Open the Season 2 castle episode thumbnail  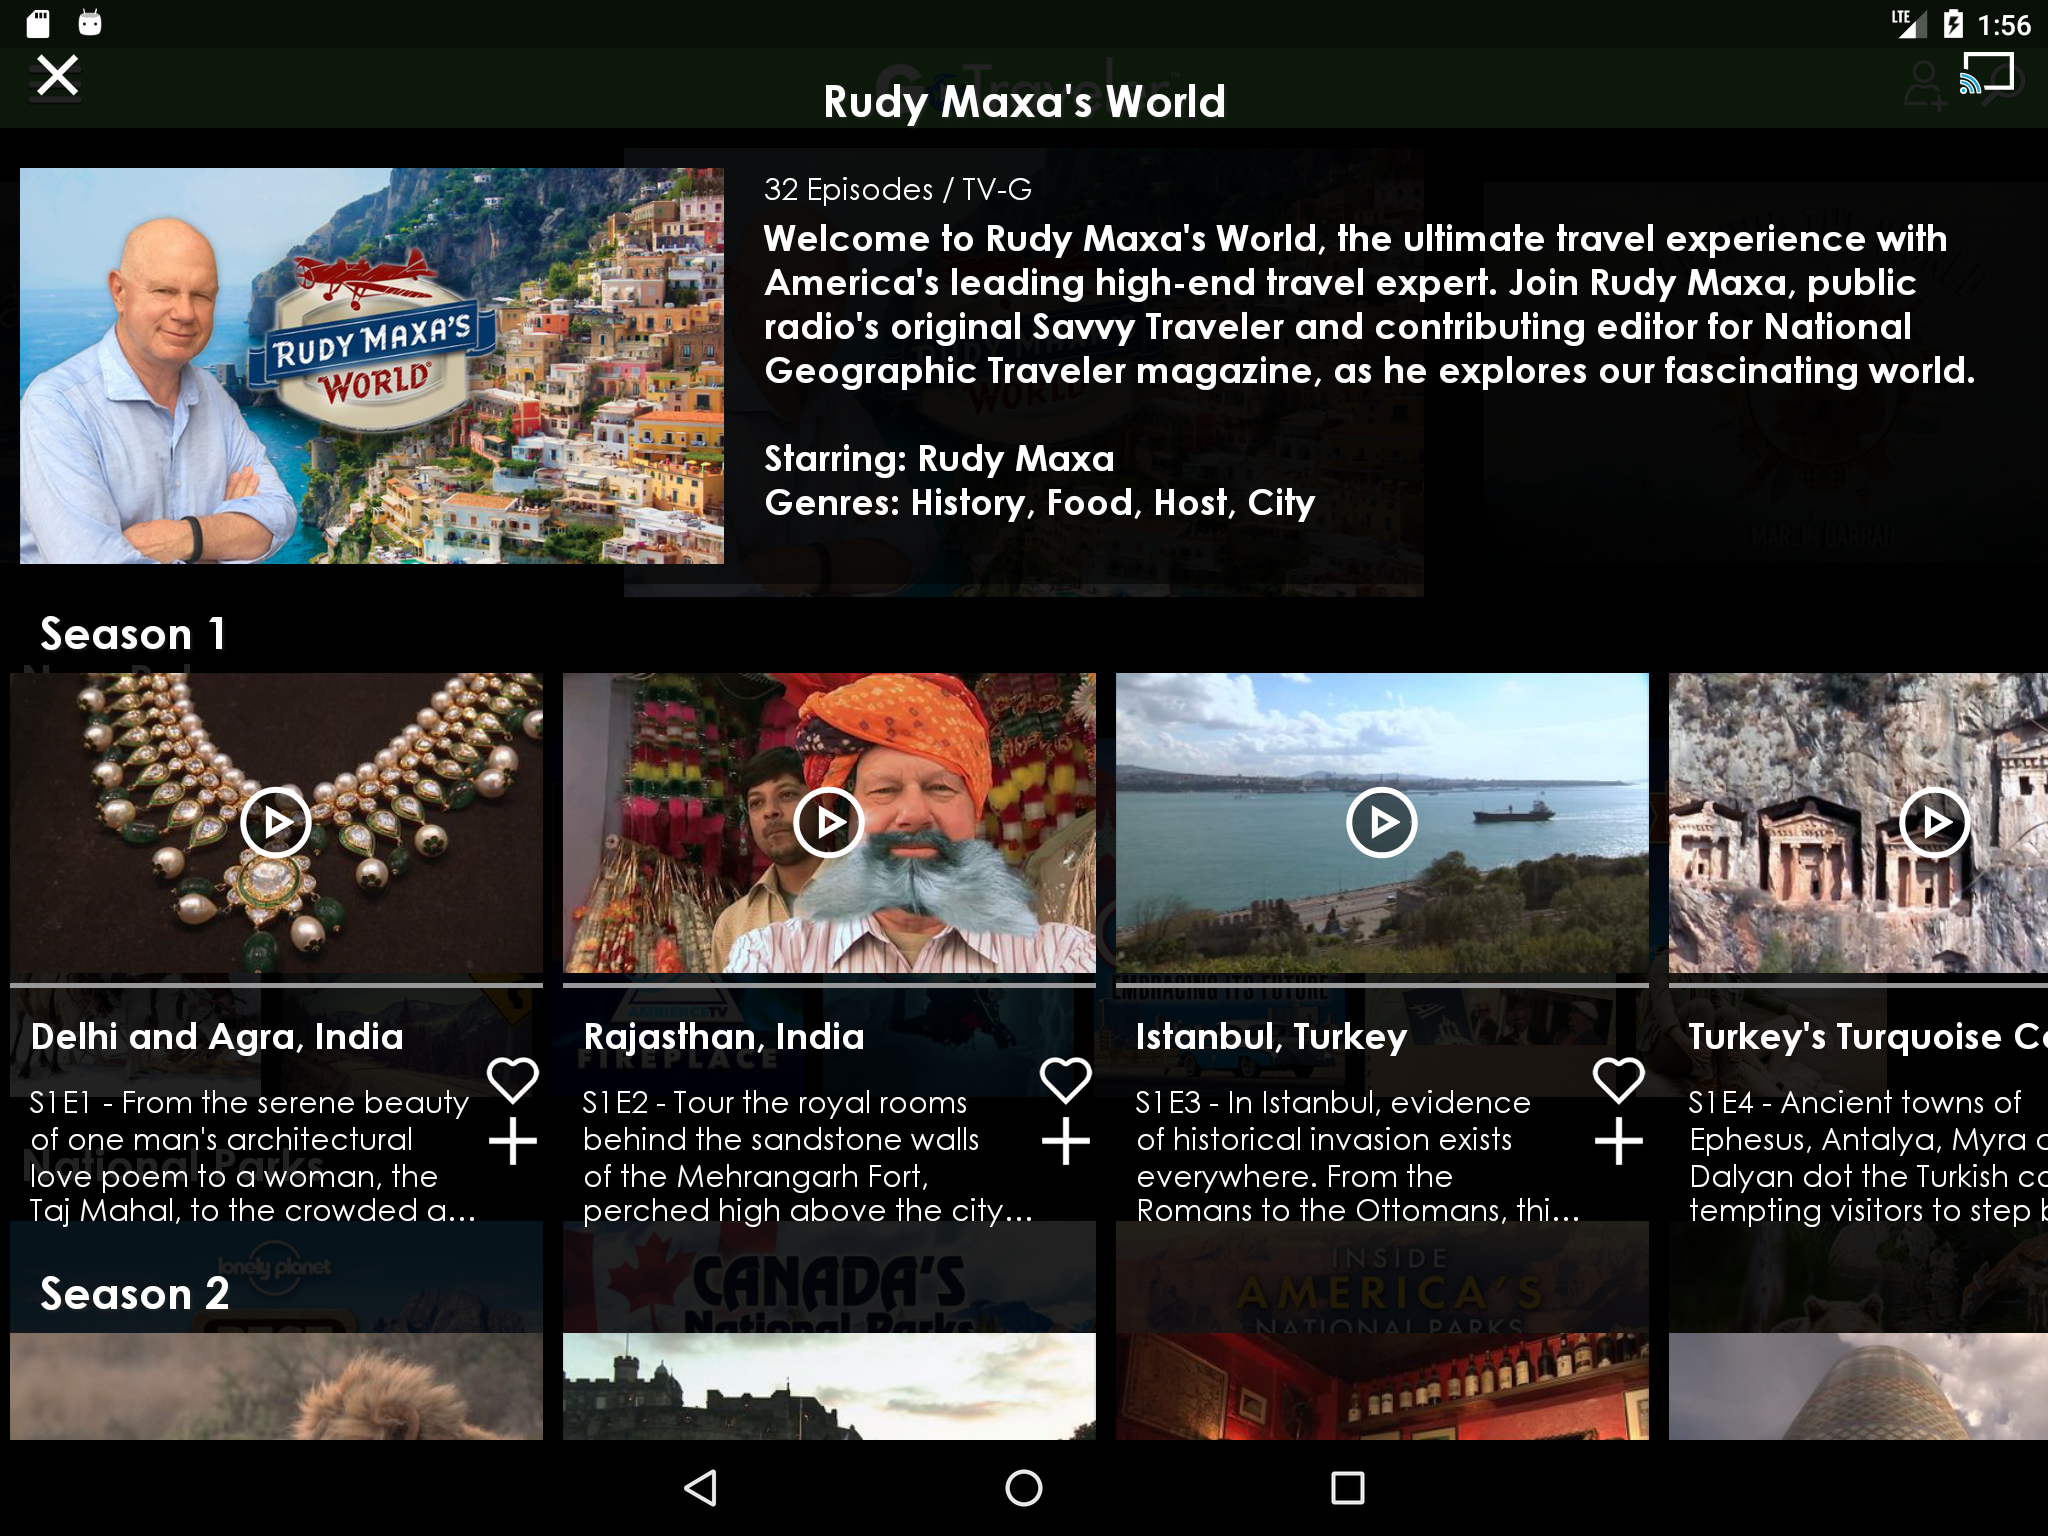[x=829, y=1386]
